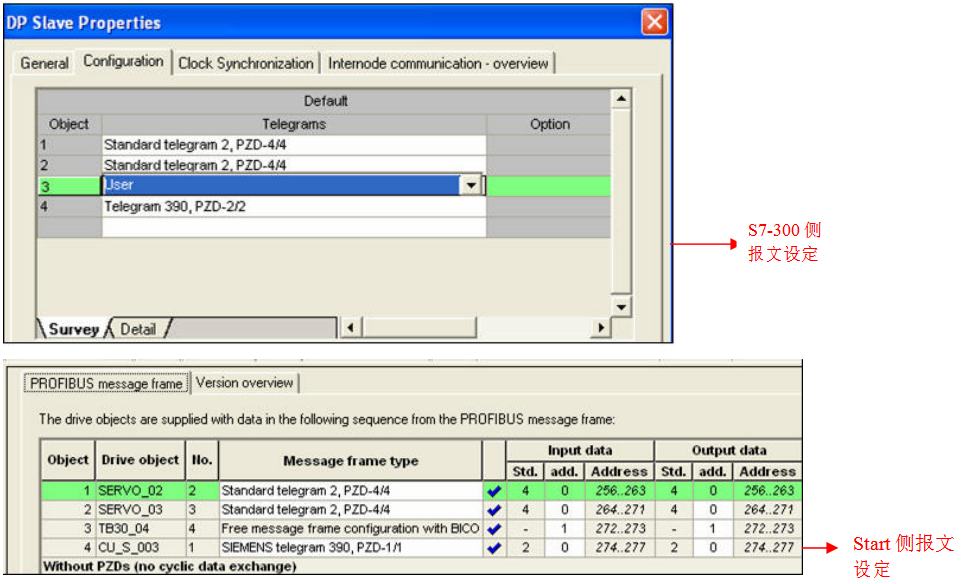
Task: Click the CU_S_003 row blue checkmark
Action: tap(494, 548)
